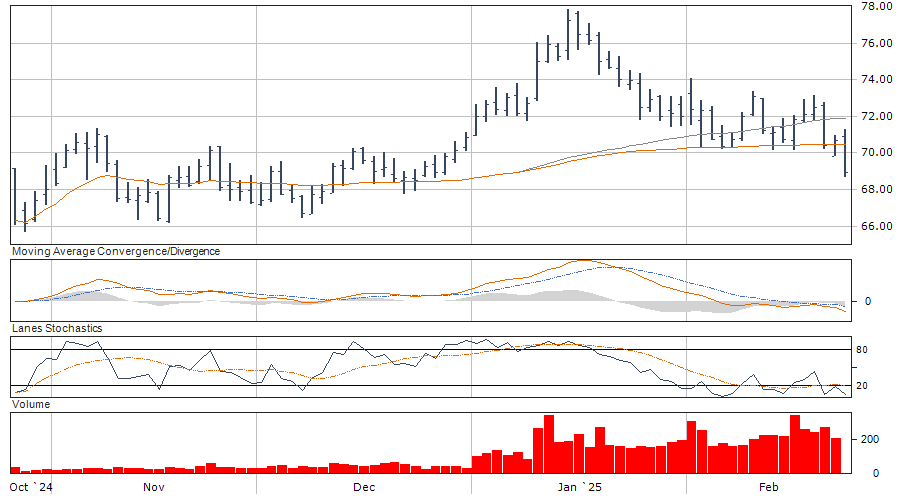Click the stochastics 80 level label
Viewport: 900px width, 500px height.
click(x=872, y=350)
